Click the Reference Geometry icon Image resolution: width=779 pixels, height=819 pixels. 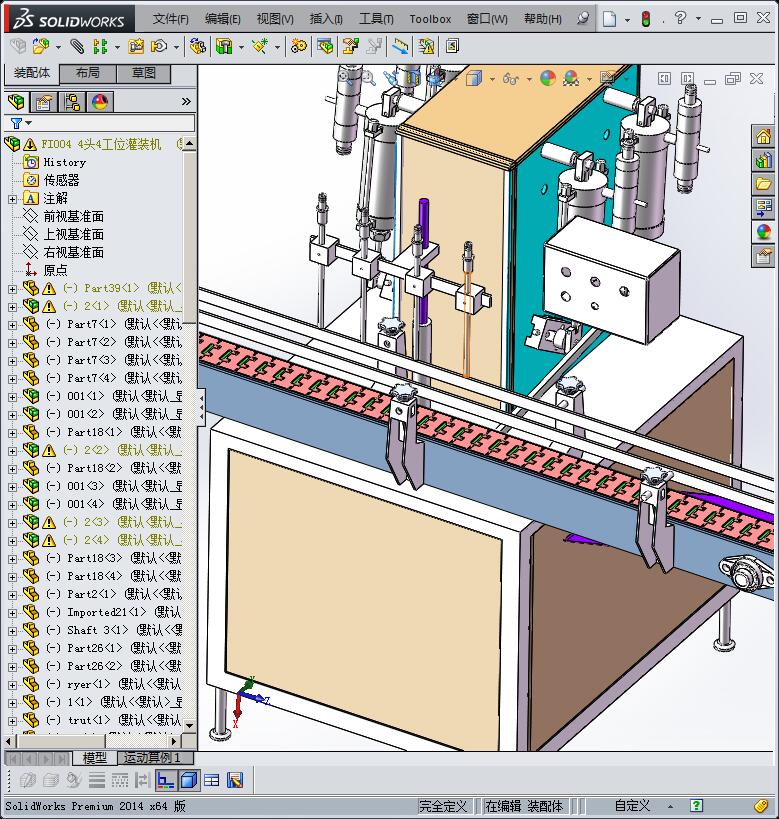tap(260, 46)
